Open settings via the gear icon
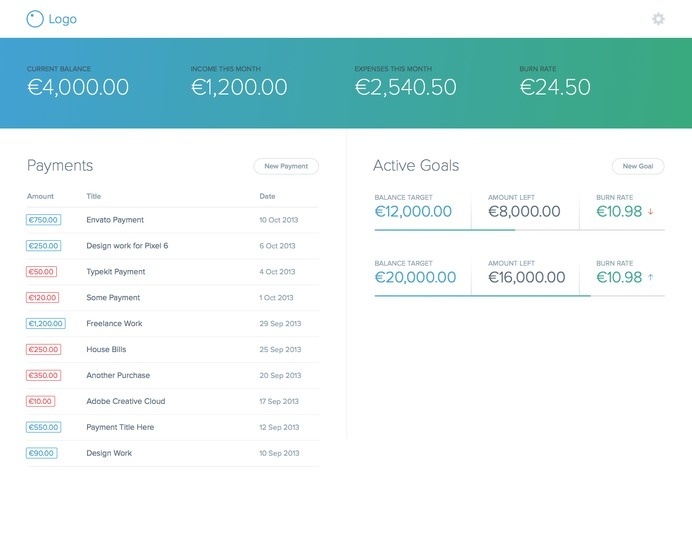The image size is (692, 540). coord(658,19)
